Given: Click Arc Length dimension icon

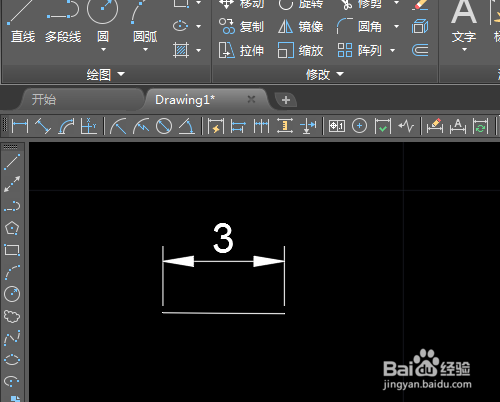Looking at the screenshot, I should [x=66, y=127].
